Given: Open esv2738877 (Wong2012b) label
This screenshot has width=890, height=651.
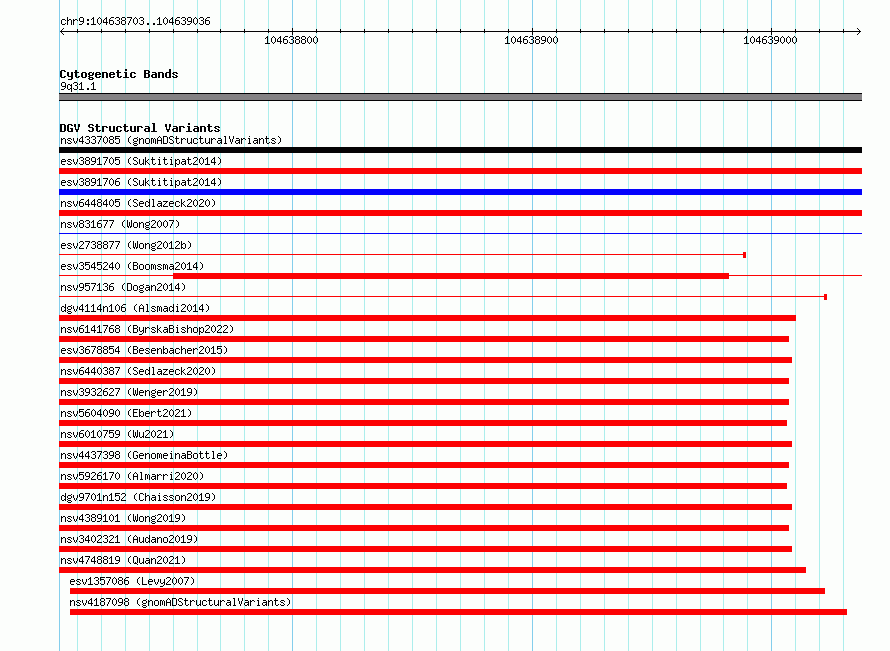Looking at the screenshot, I should 126,245.
